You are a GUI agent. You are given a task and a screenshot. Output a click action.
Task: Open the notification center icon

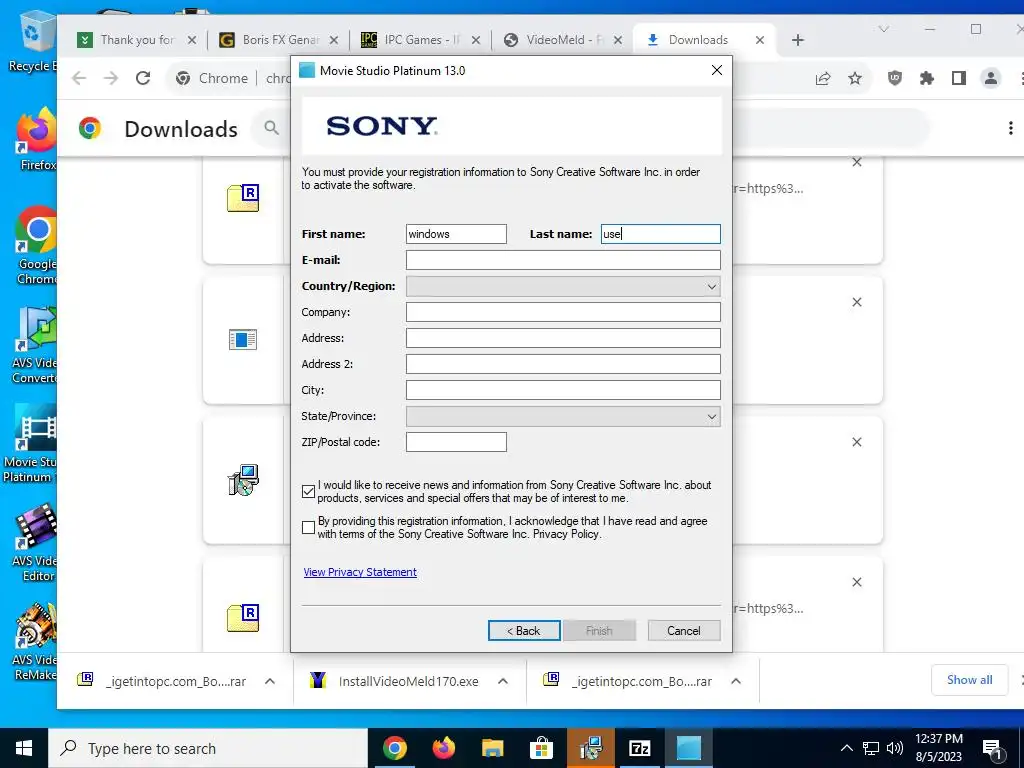click(992, 748)
